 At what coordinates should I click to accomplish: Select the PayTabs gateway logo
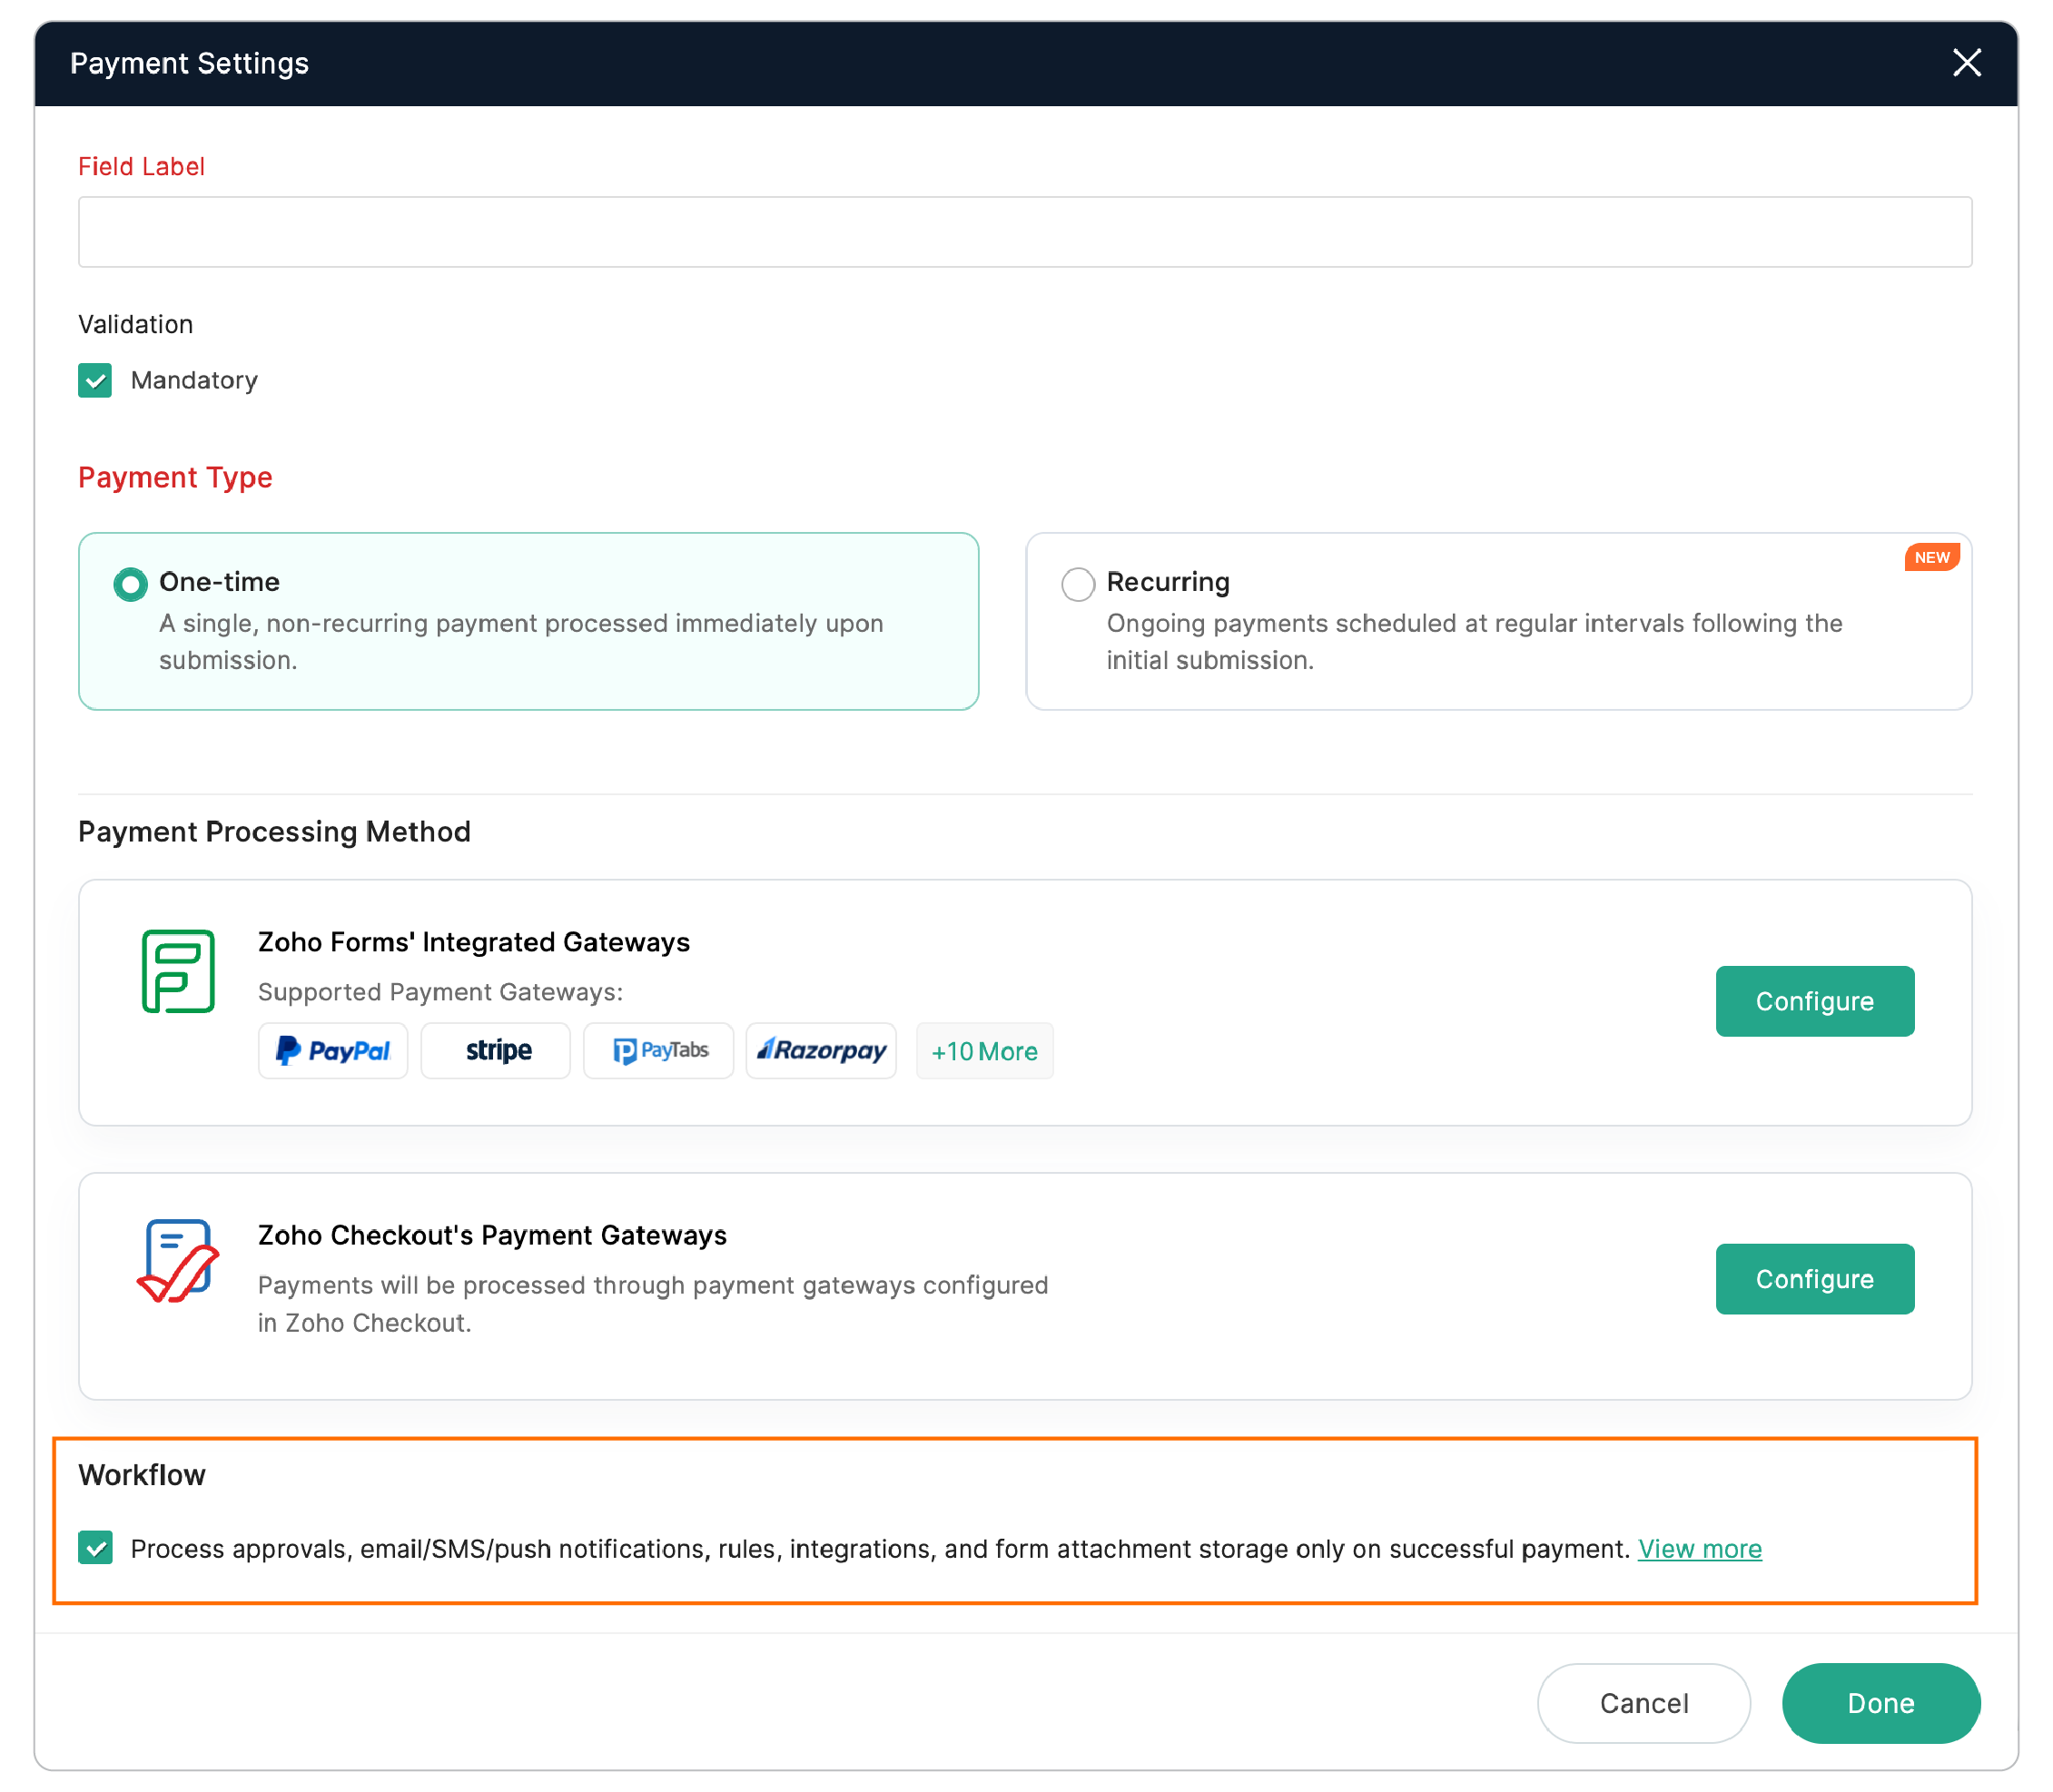pos(658,1050)
